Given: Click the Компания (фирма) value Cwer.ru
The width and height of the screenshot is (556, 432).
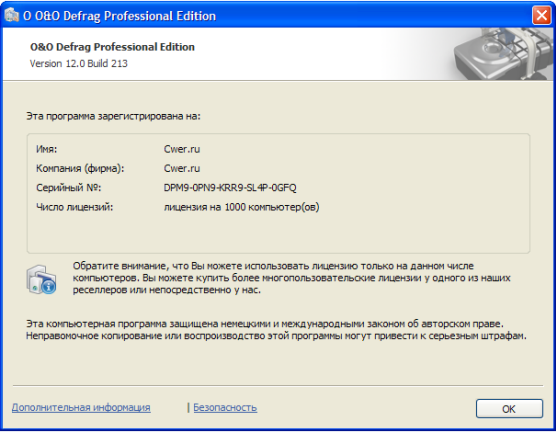Looking at the screenshot, I should coord(182,168).
